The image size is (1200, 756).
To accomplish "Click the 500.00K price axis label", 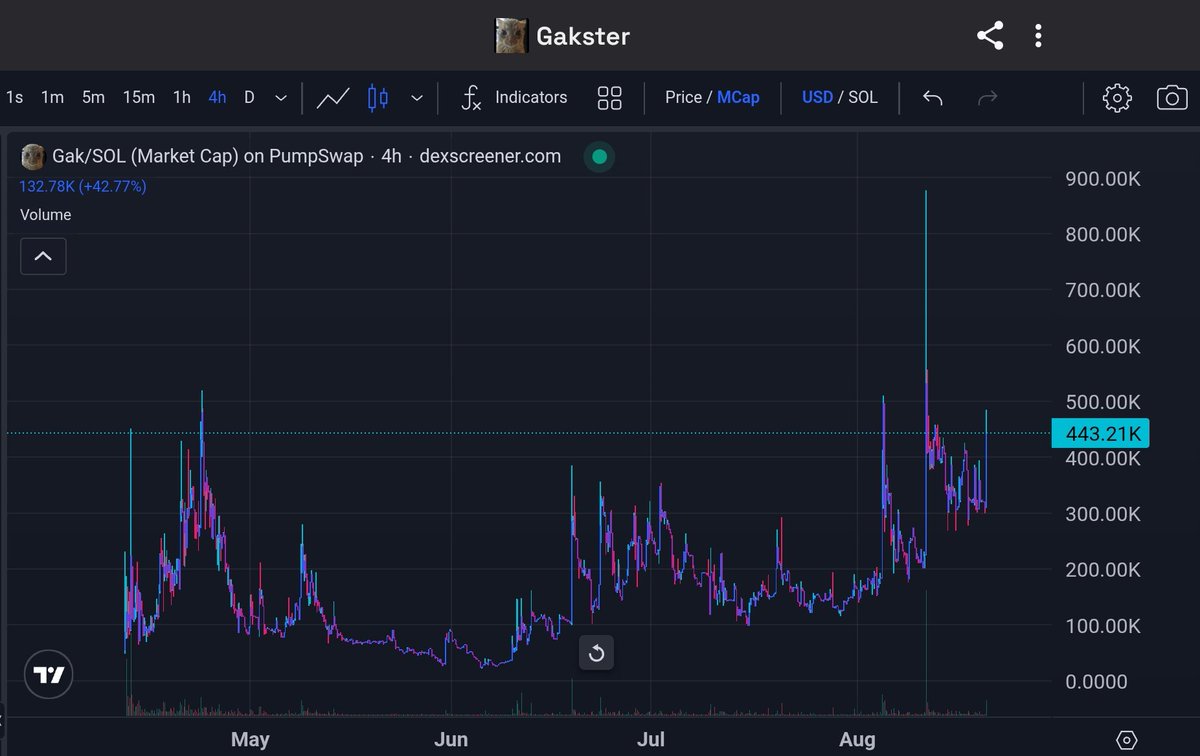I will [x=1105, y=402].
